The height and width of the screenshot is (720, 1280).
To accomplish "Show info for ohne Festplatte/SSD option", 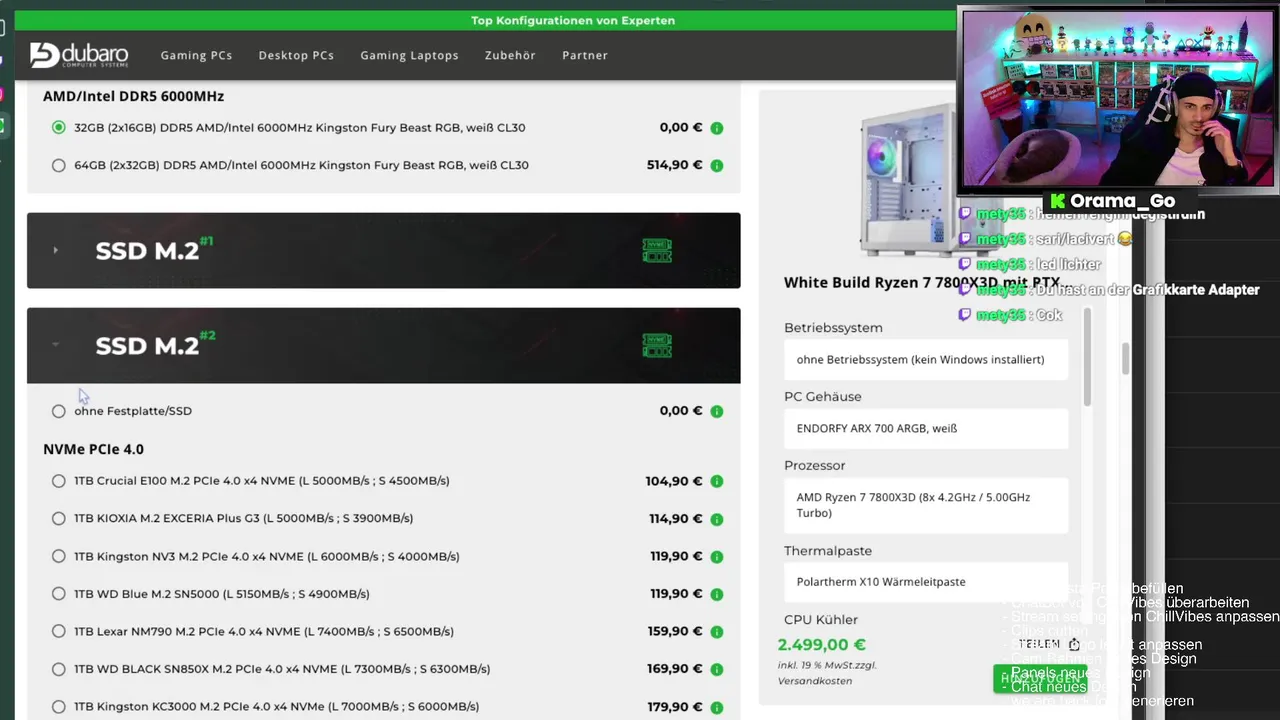I will pos(717,411).
